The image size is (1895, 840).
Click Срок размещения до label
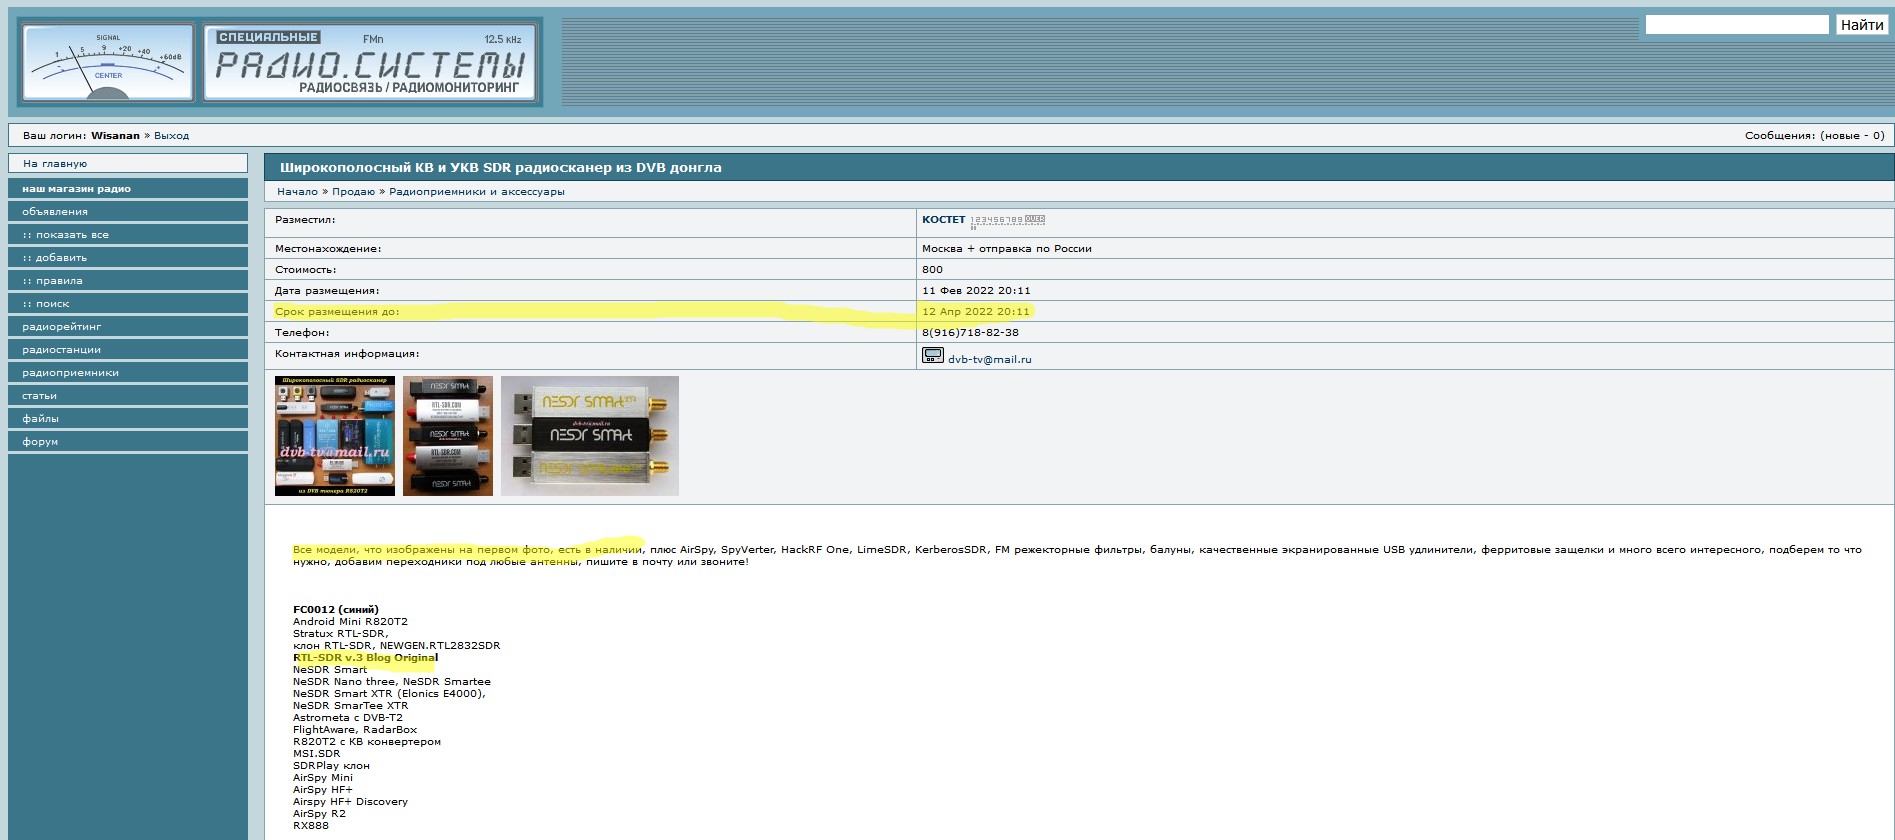pyautogui.click(x=337, y=312)
